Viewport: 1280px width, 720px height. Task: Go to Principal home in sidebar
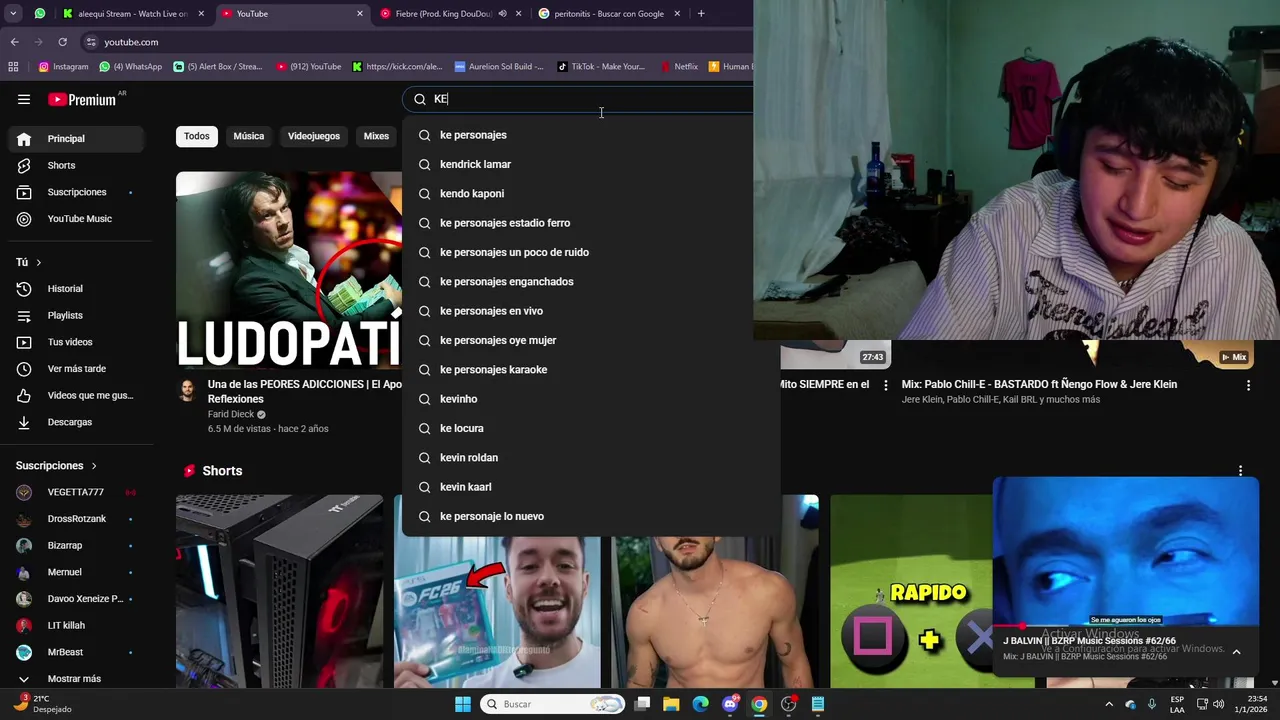76,139
